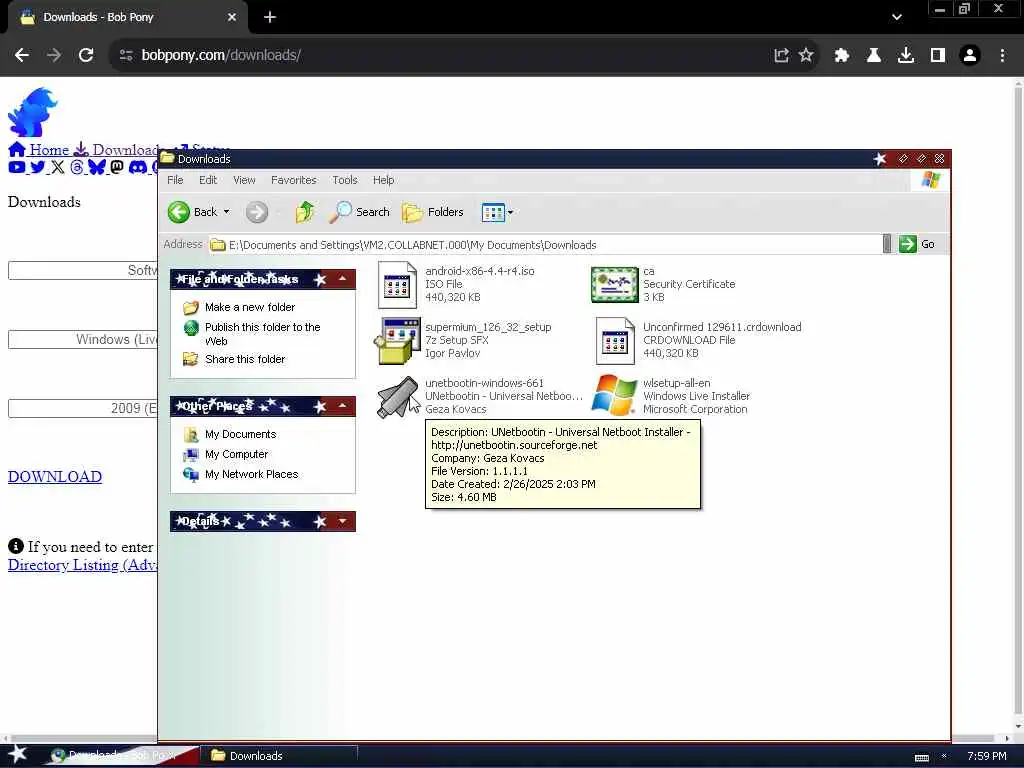The height and width of the screenshot is (768, 1024).
Task: Open the Edit menu in Explorer
Action: point(208,180)
